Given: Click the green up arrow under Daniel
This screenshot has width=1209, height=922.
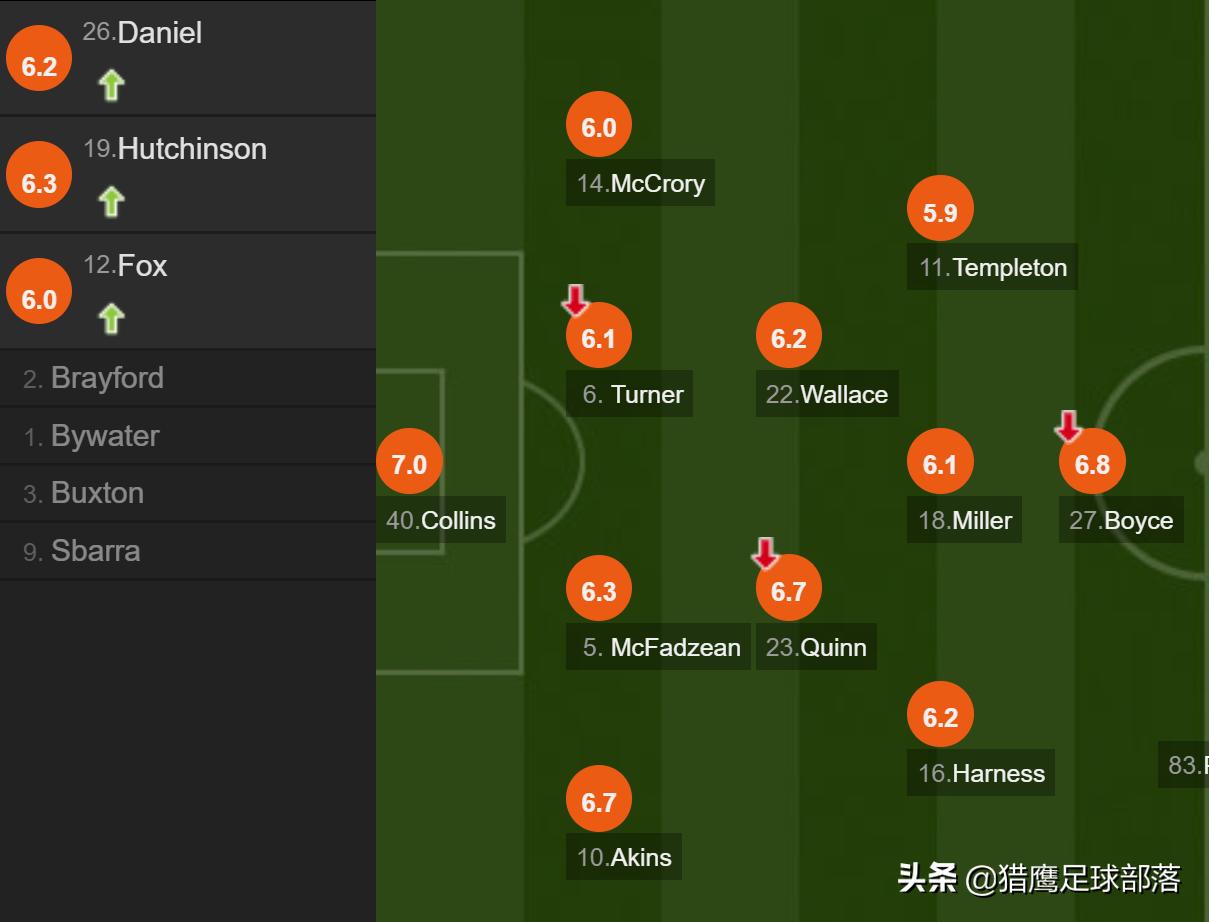Looking at the screenshot, I should tap(112, 86).
